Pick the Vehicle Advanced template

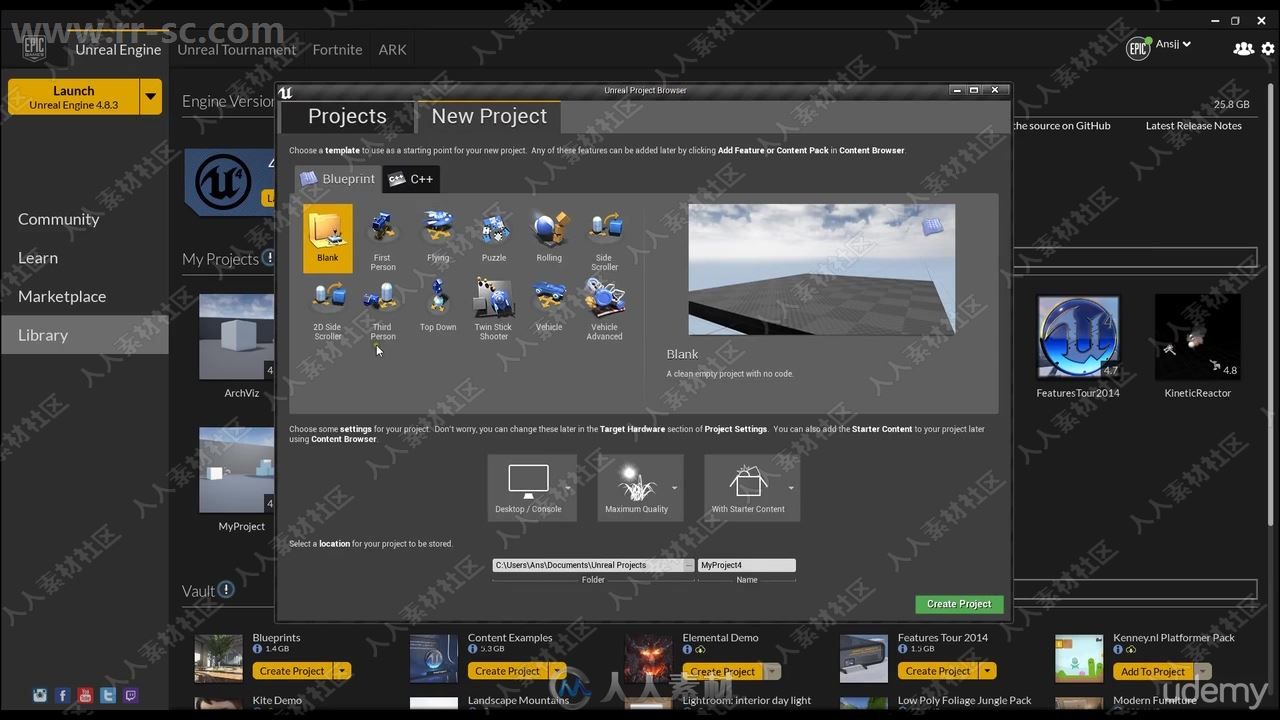coord(605,309)
